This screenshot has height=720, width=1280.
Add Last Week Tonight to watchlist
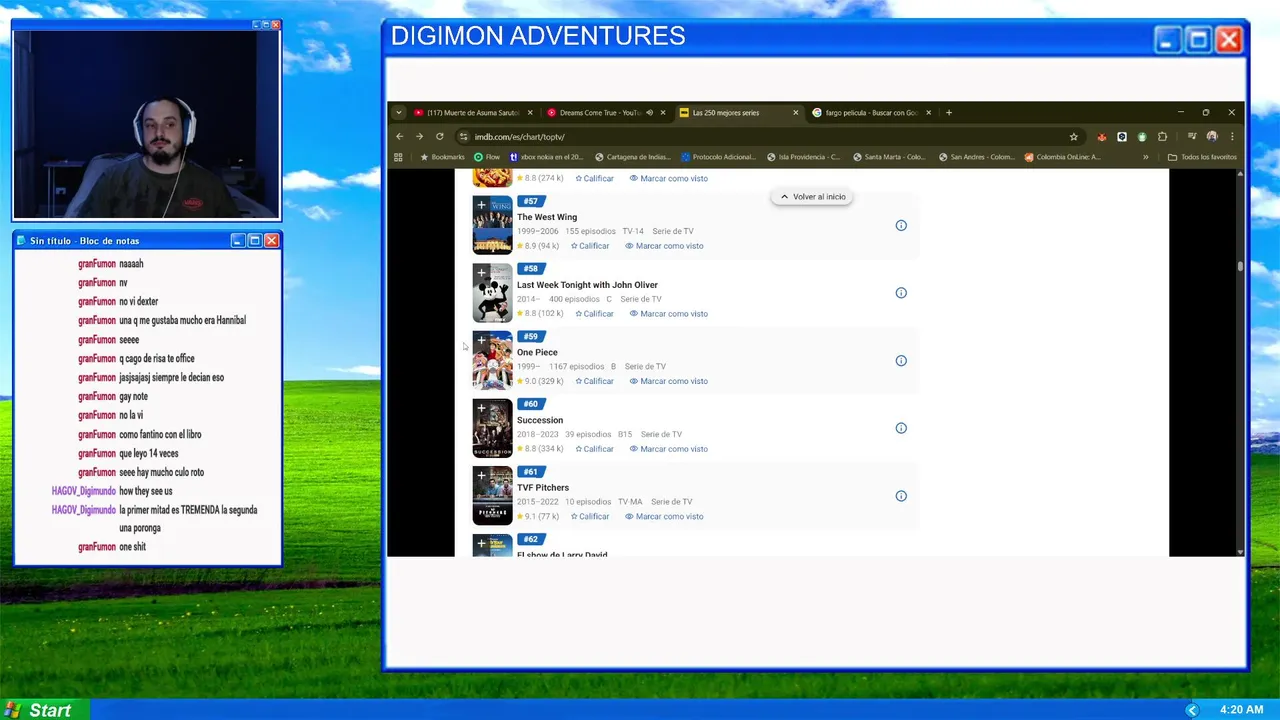[481, 272]
